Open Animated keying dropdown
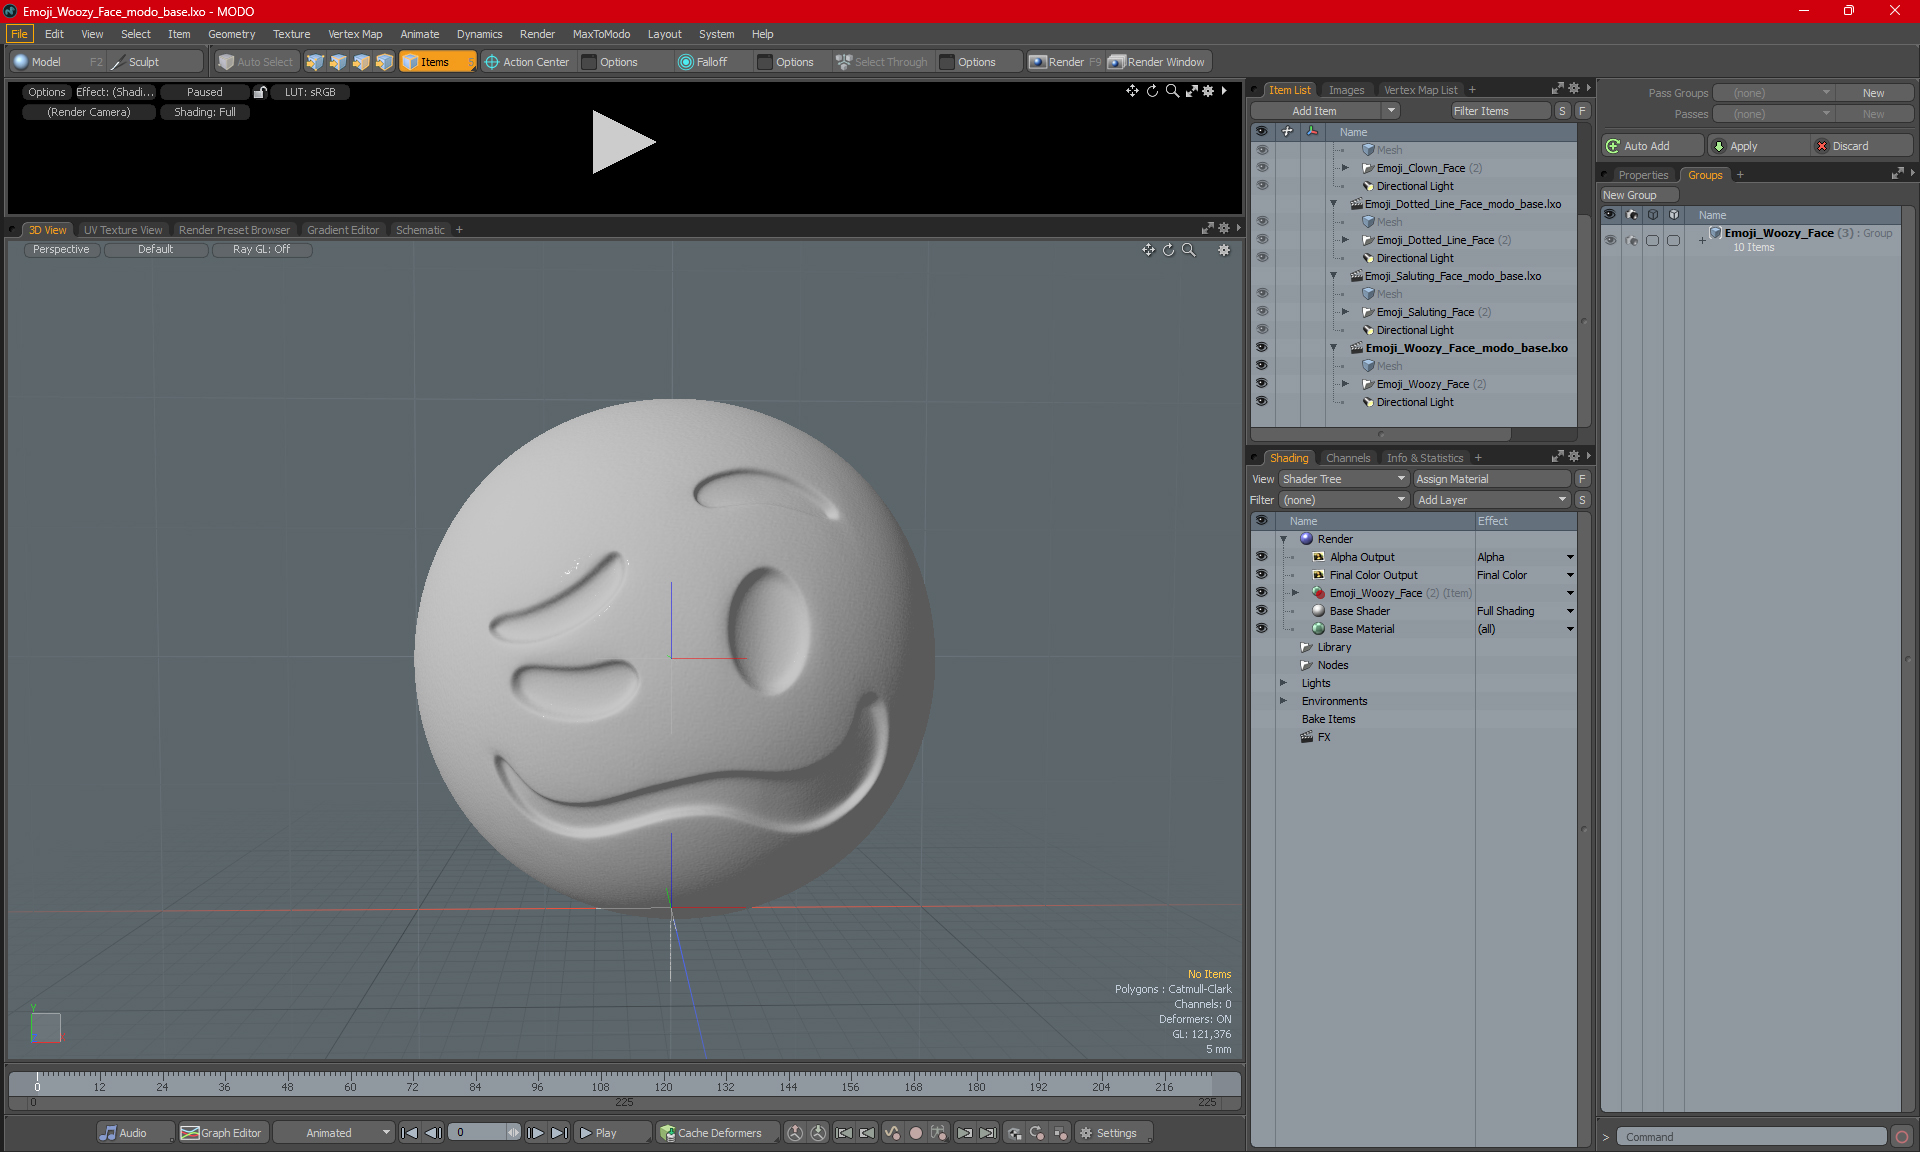 click(334, 1133)
